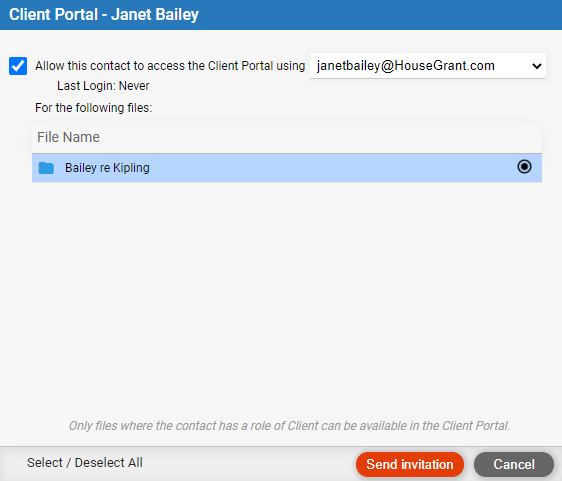The image size is (562, 481).
Task: Cancel the Client Portal dialog
Action: pyautogui.click(x=514, y=465)
